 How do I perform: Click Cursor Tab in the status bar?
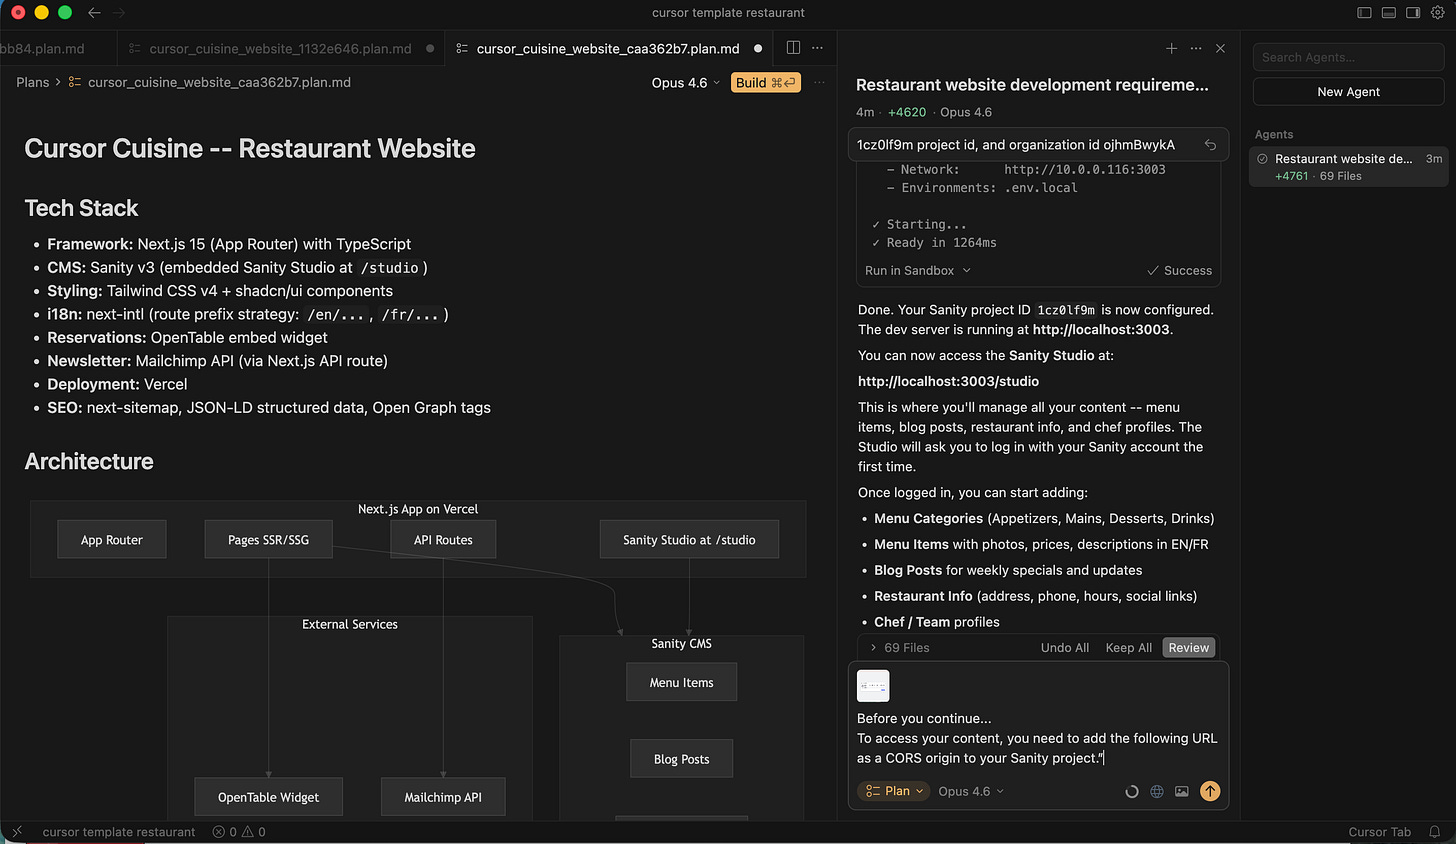click(1379, 832)
